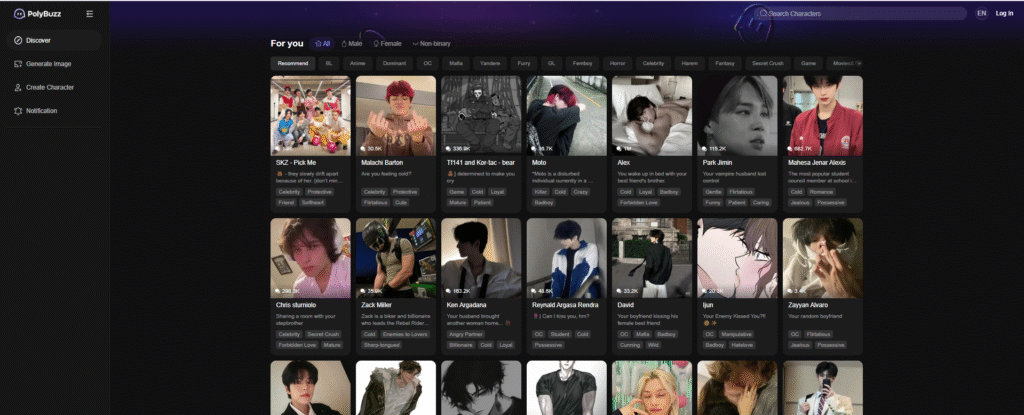Click the Discover compass icon
Viewport: 1024px width, 415px height.
[18, 41]
